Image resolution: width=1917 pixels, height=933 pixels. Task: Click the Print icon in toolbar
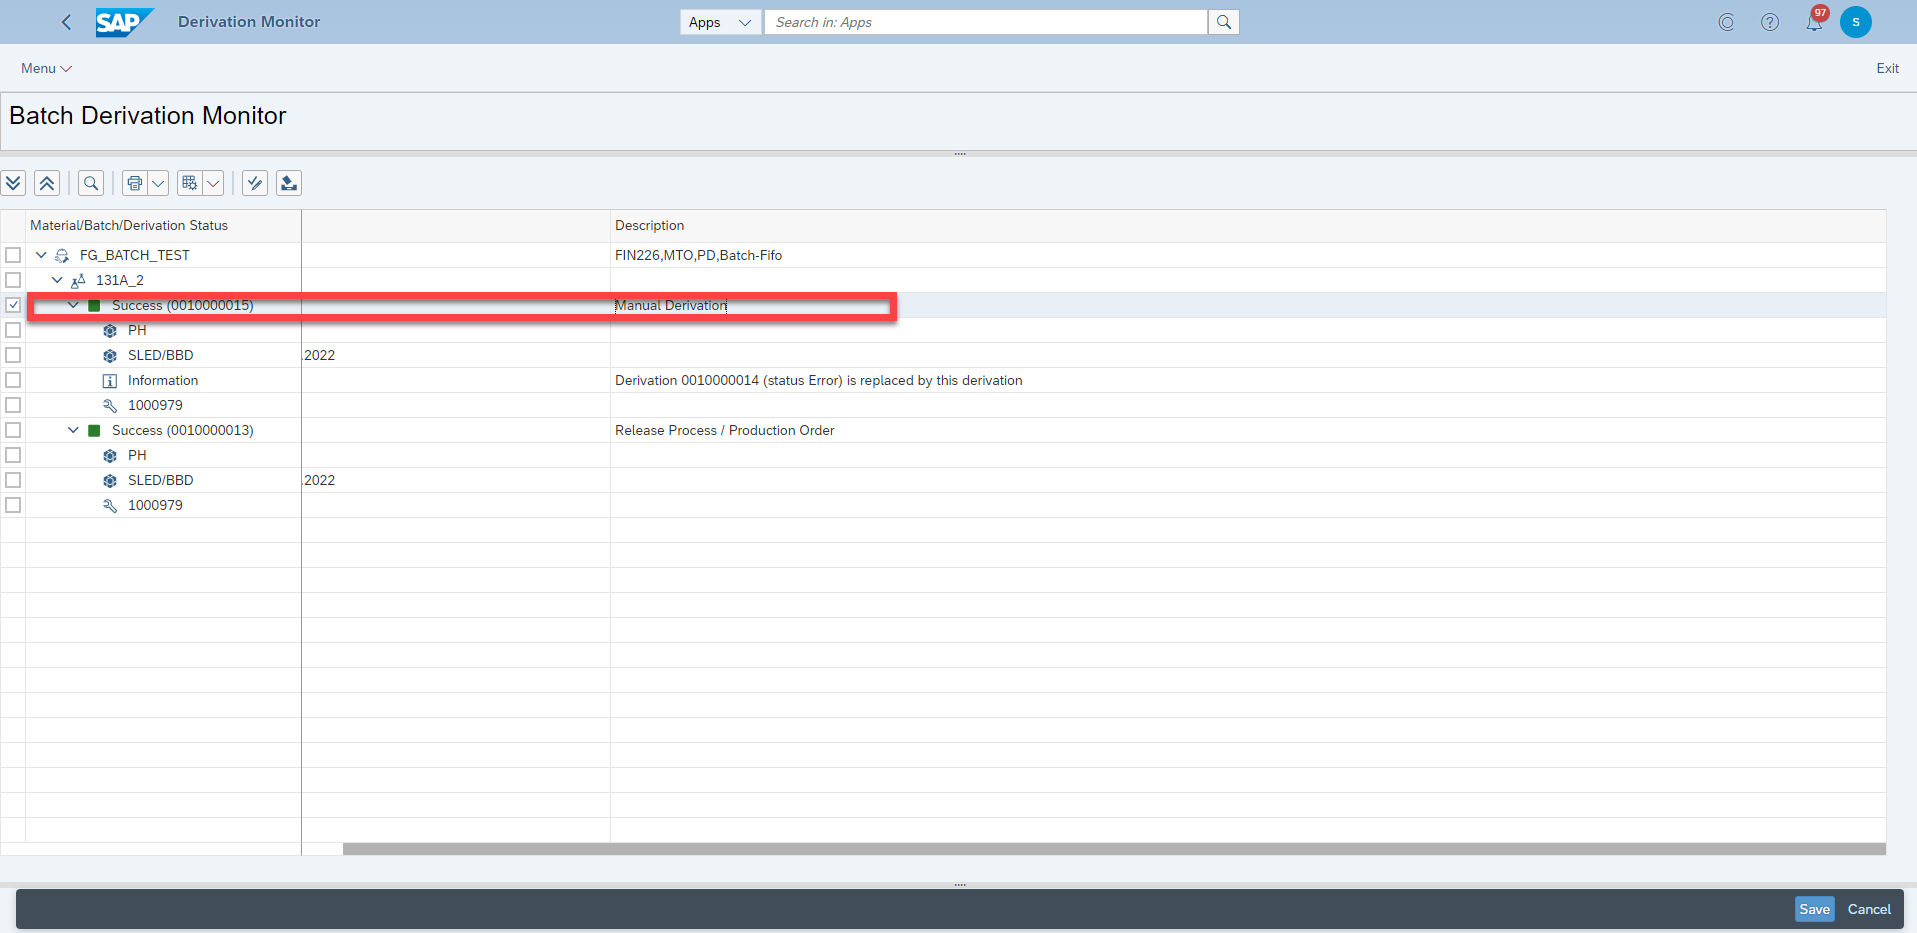pos(134,183)
